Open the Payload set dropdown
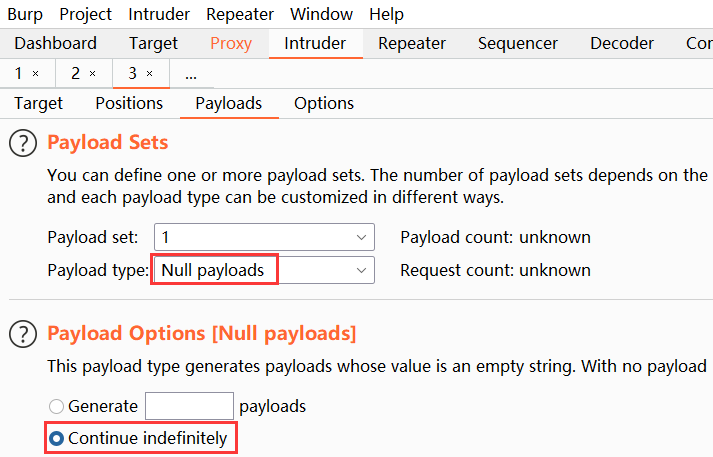The image size is (713, 457). [264, 237]
